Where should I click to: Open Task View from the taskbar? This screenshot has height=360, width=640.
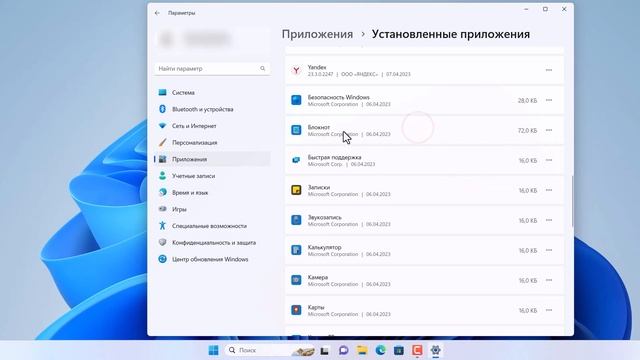click(324, 350)
